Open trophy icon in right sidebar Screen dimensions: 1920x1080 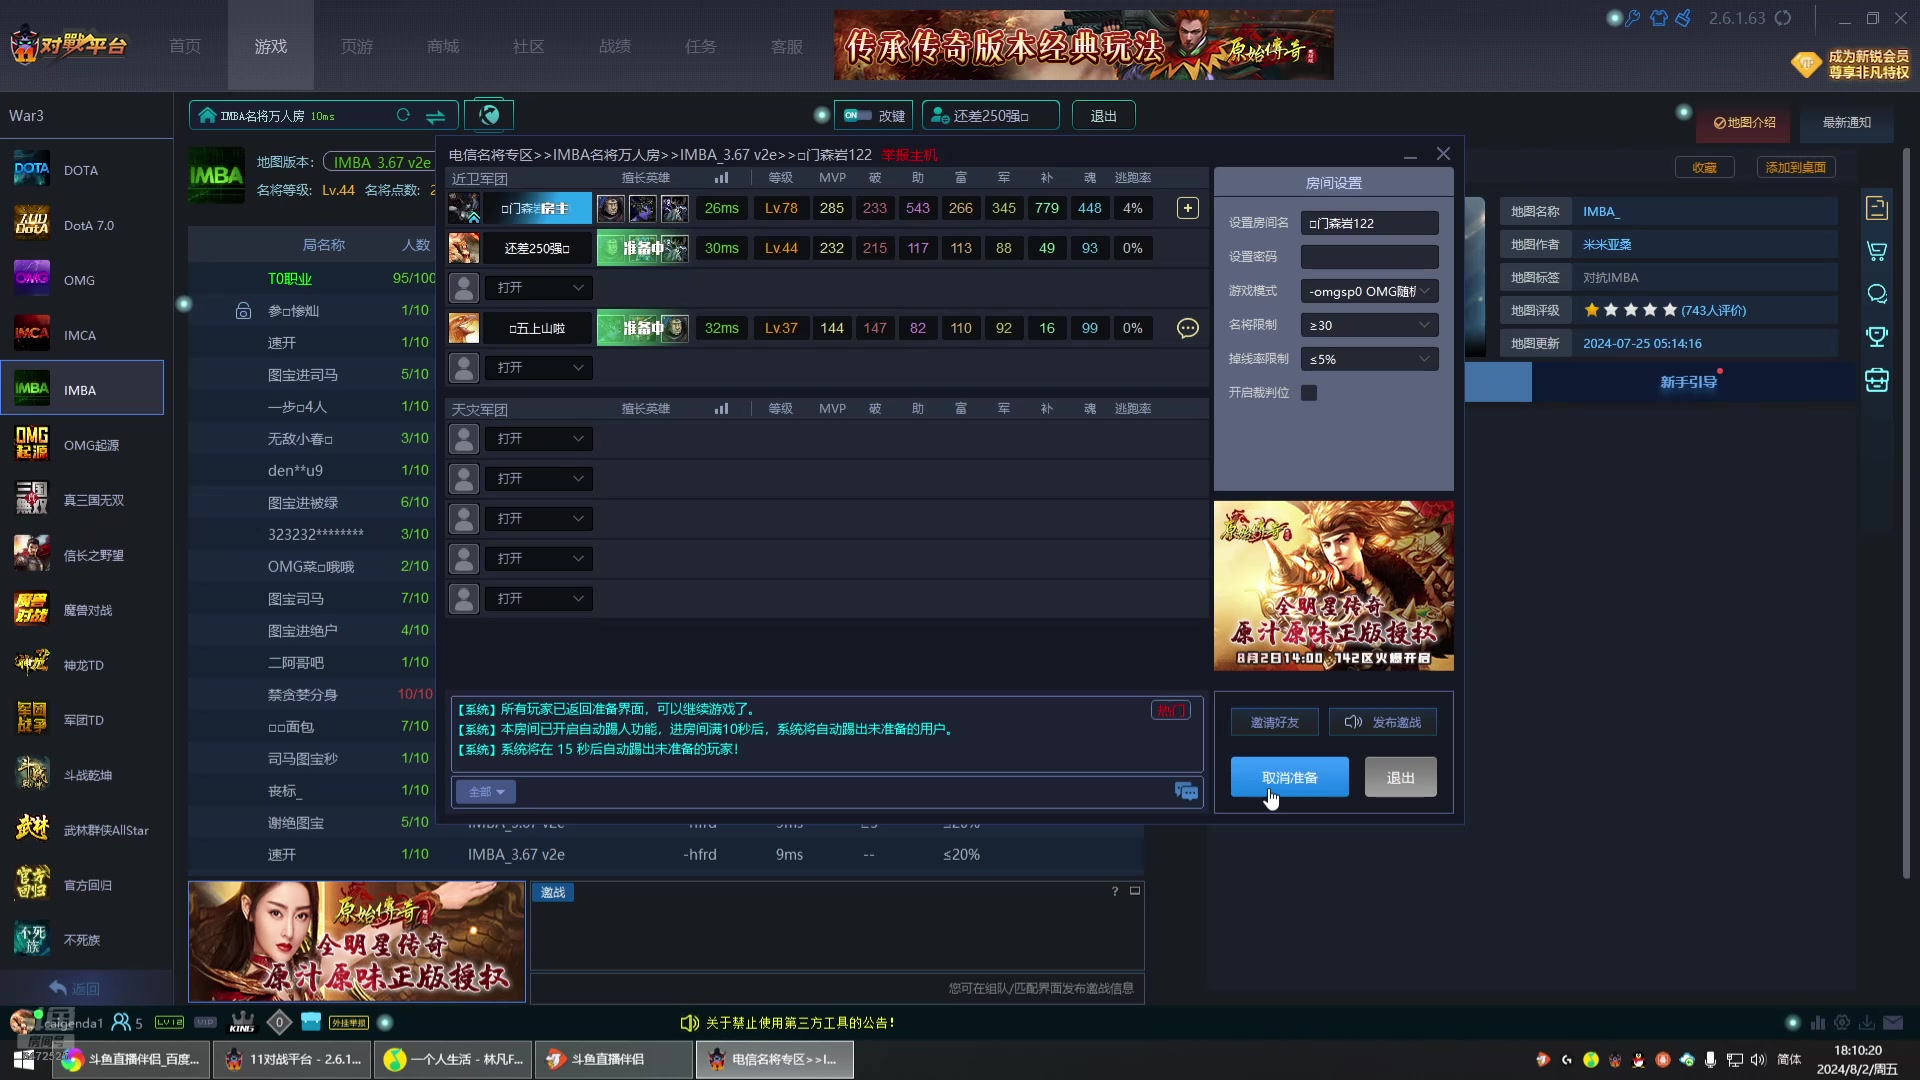coord(1877,337)
